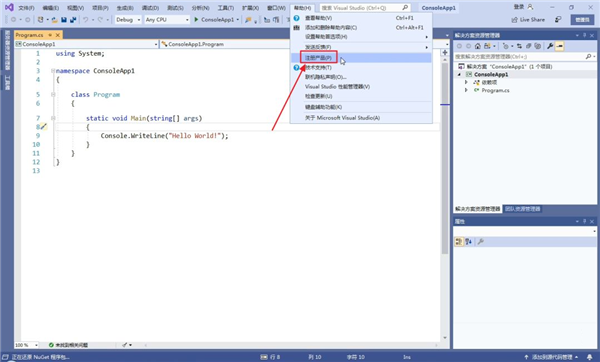Select About Microsoft Visual Studio (A) item
This screenshot has height=362, width=600.
[x=361, y=118]
